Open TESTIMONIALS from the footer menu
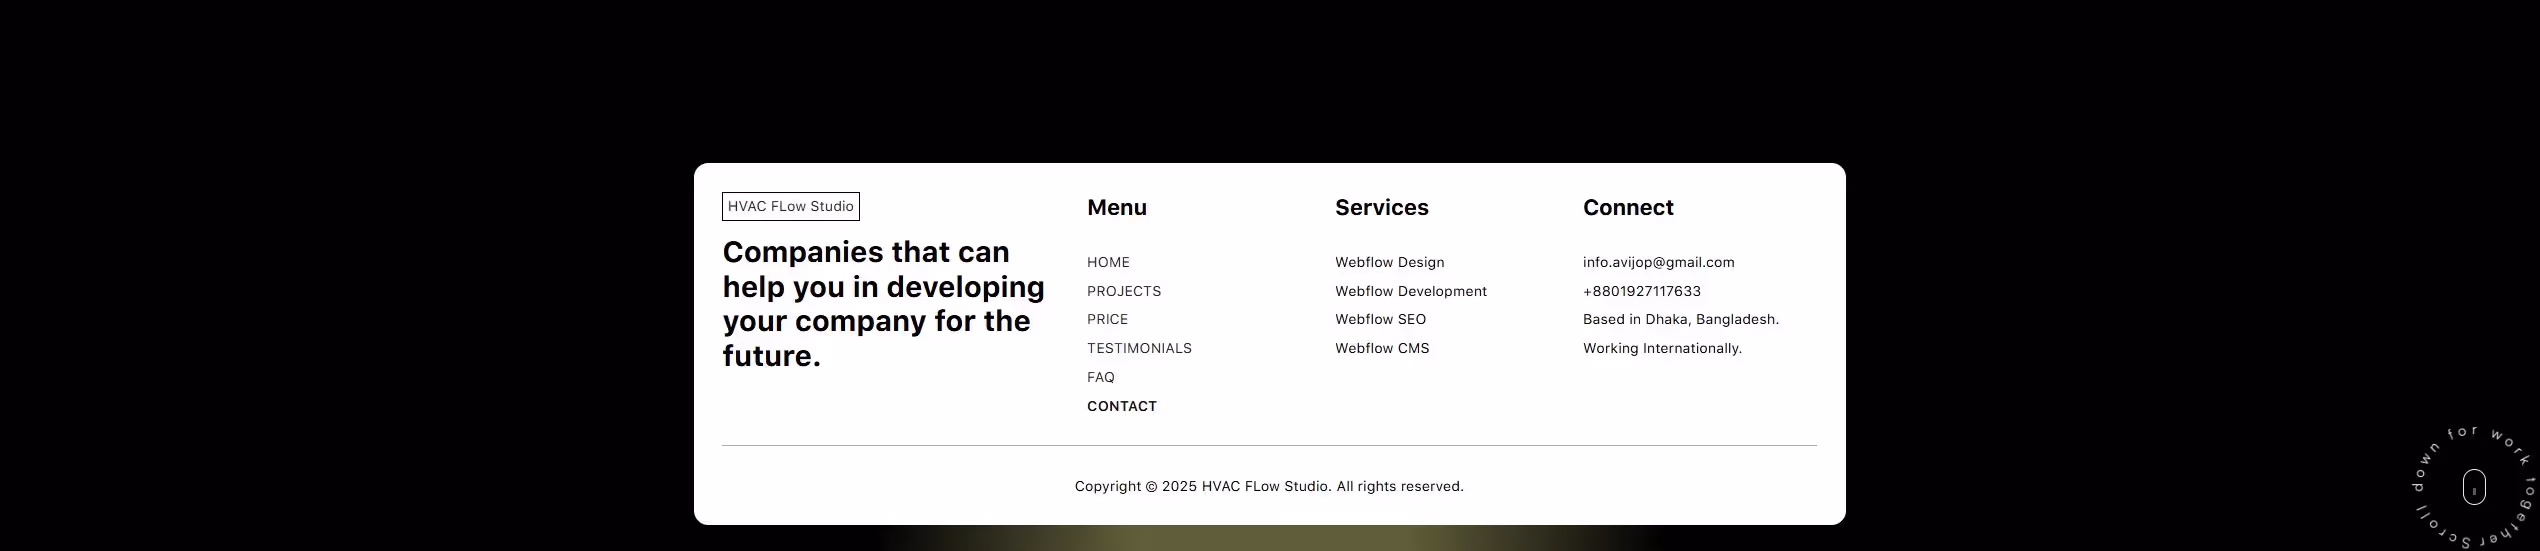The image size is (2540, 551). click(1139, 349)
